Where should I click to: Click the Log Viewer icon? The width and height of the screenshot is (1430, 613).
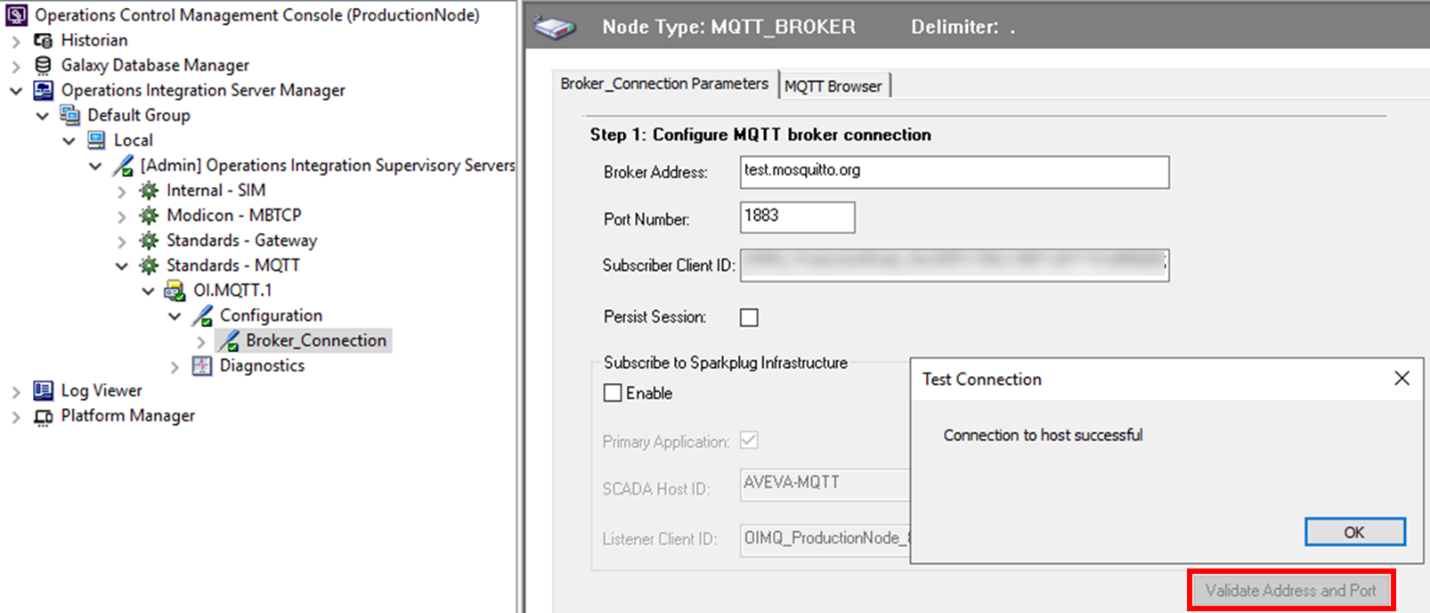pos(43,390)
